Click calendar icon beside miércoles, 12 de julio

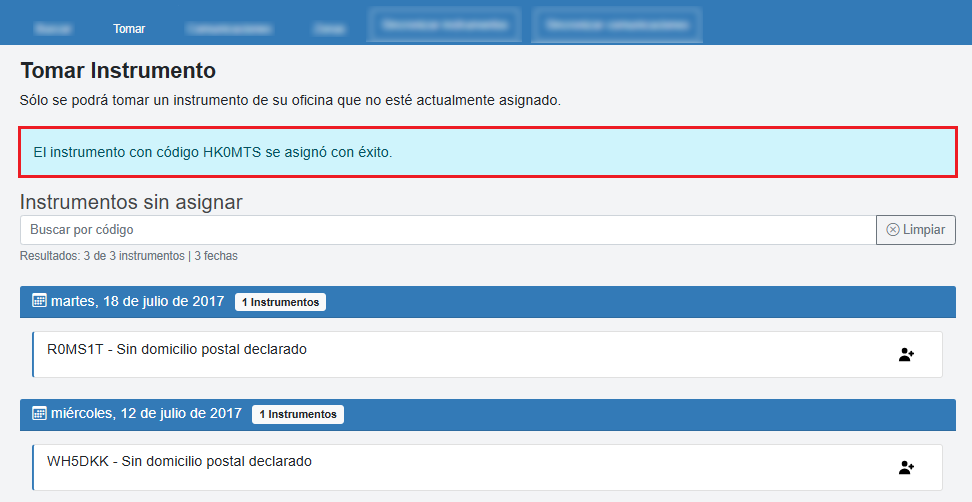[40, 413]
